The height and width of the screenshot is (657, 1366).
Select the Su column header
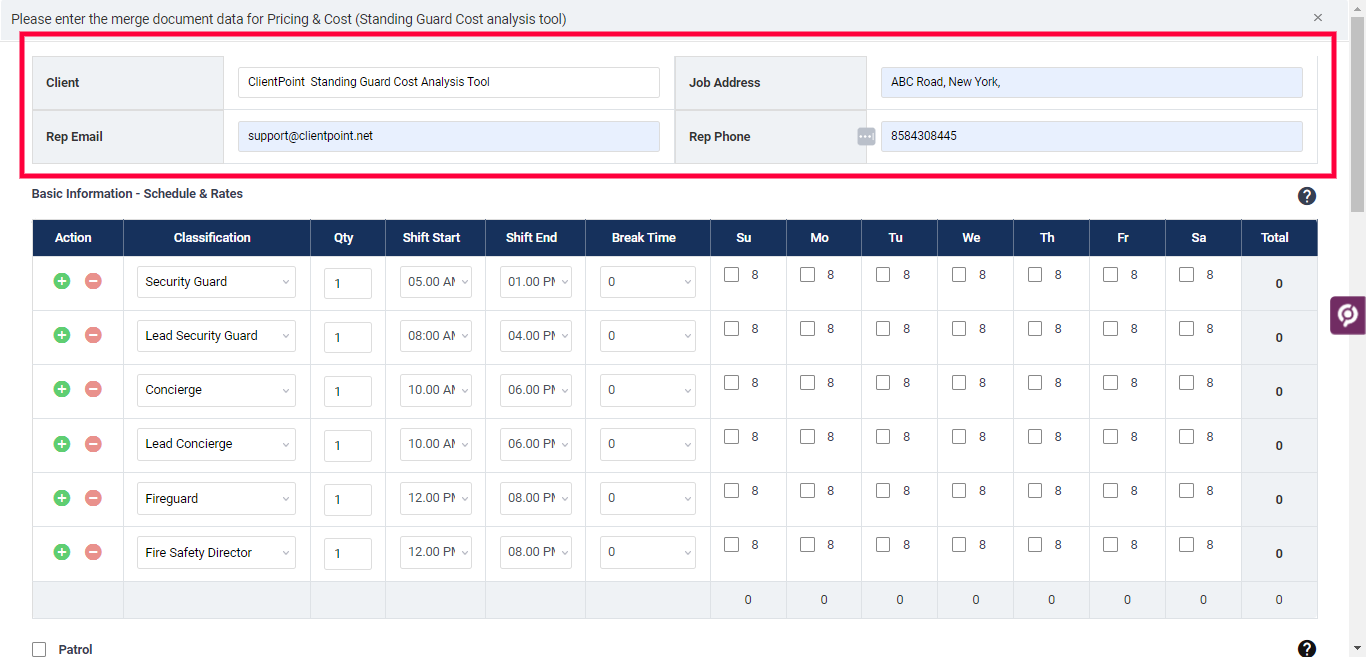point(744,237)
